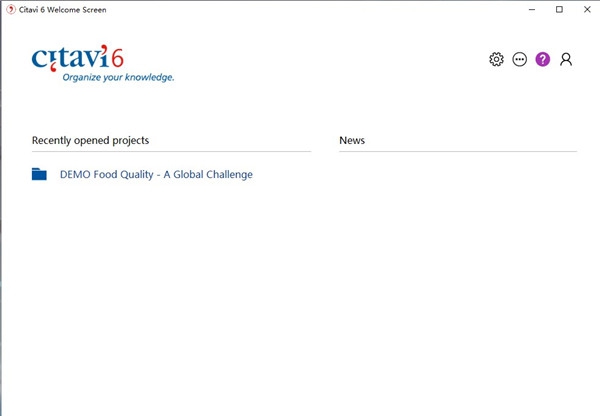Screen dimensions: 600x416
Task: Click the more options ellipsis icon
Action: [x=520, y=59]
